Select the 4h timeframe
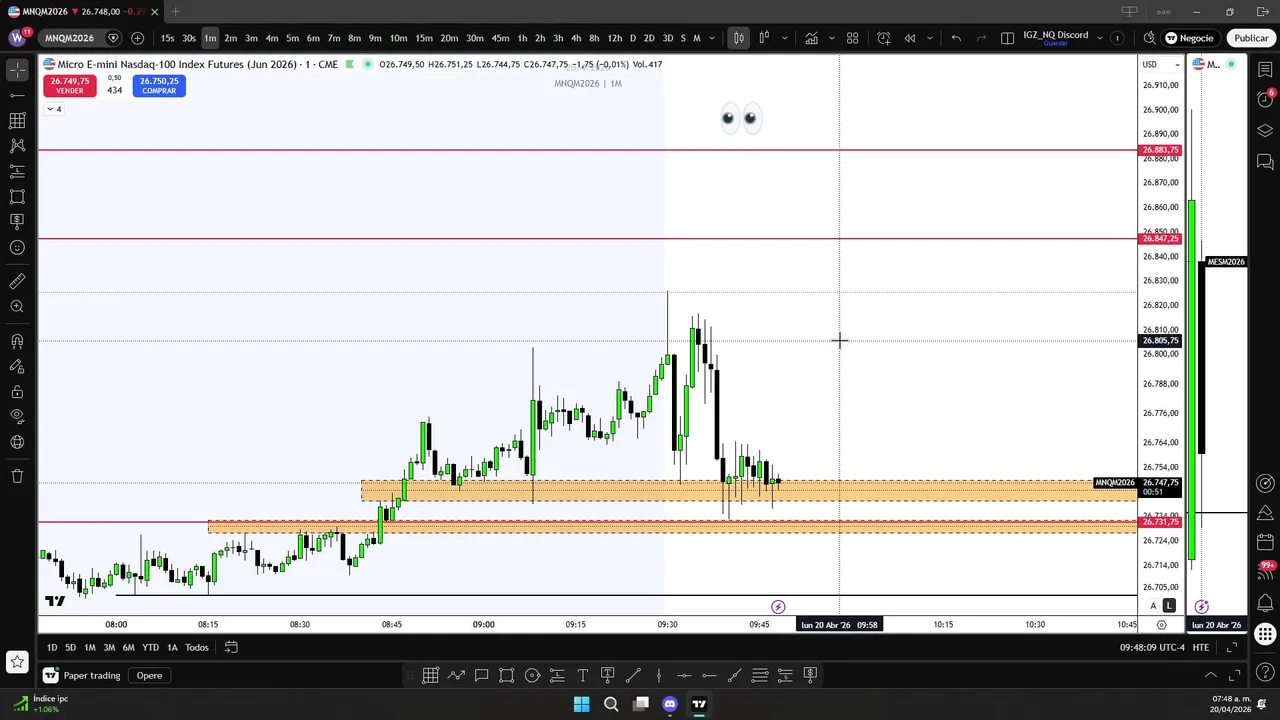The width and height of the screenshot is (1280, 720). point(576,38)
